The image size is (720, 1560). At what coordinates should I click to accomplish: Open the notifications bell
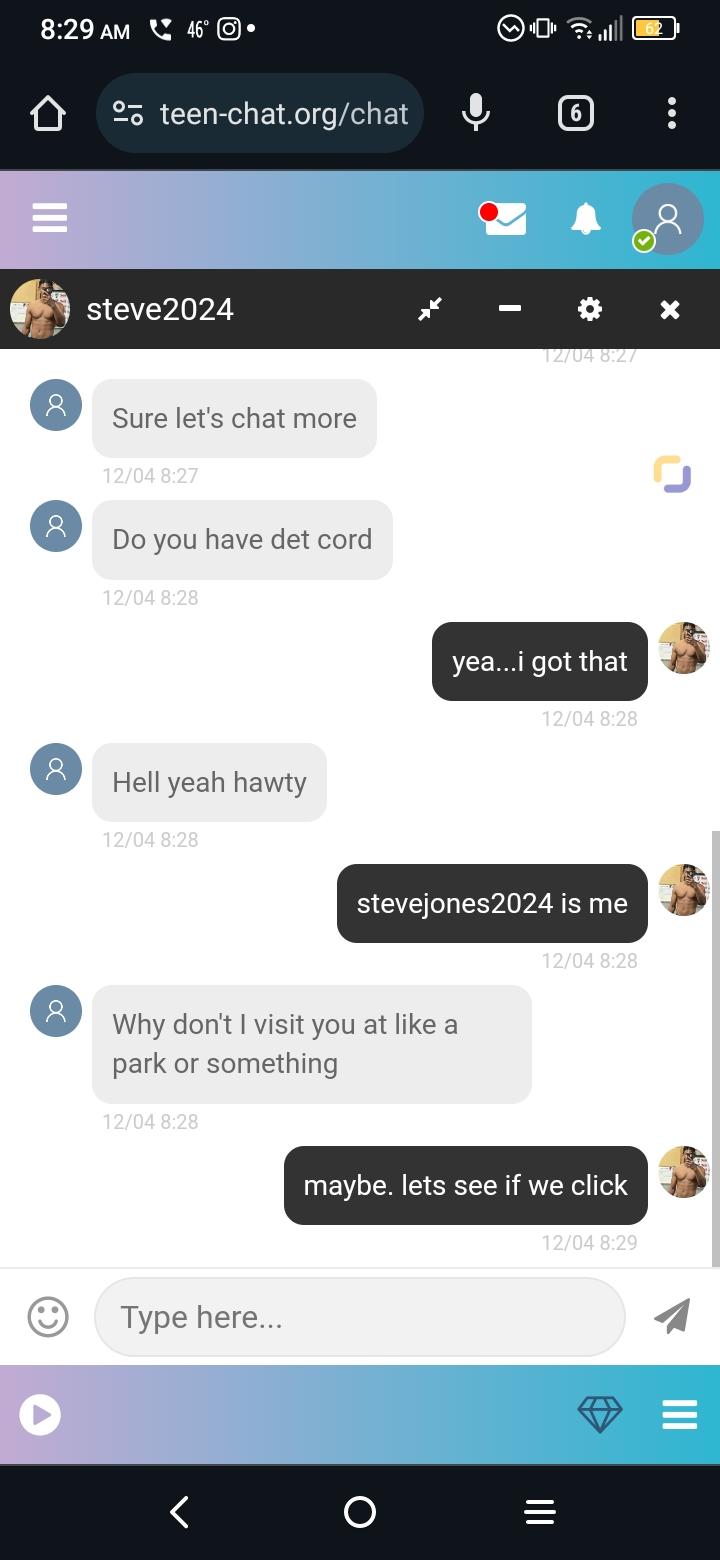(x=586, y=218)
